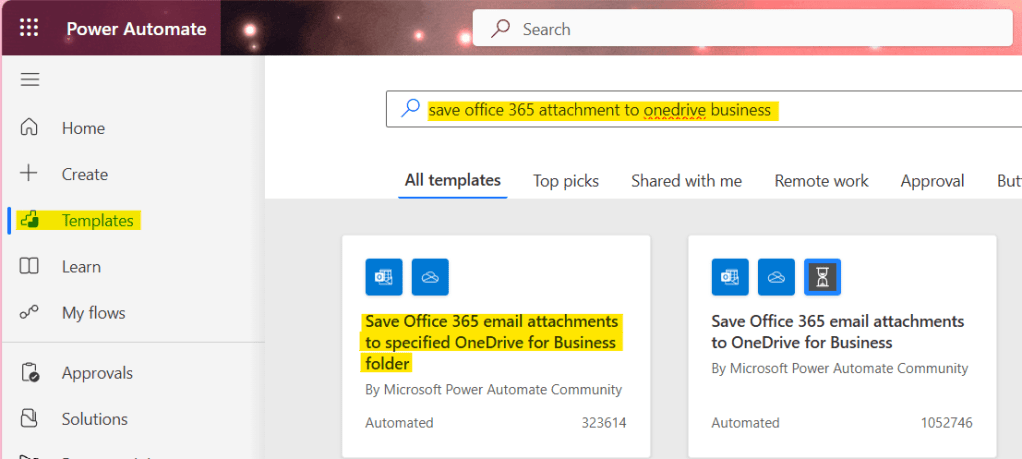The image size is (1022, 459).
Task: Click the template search field
Action: [700, 110]
